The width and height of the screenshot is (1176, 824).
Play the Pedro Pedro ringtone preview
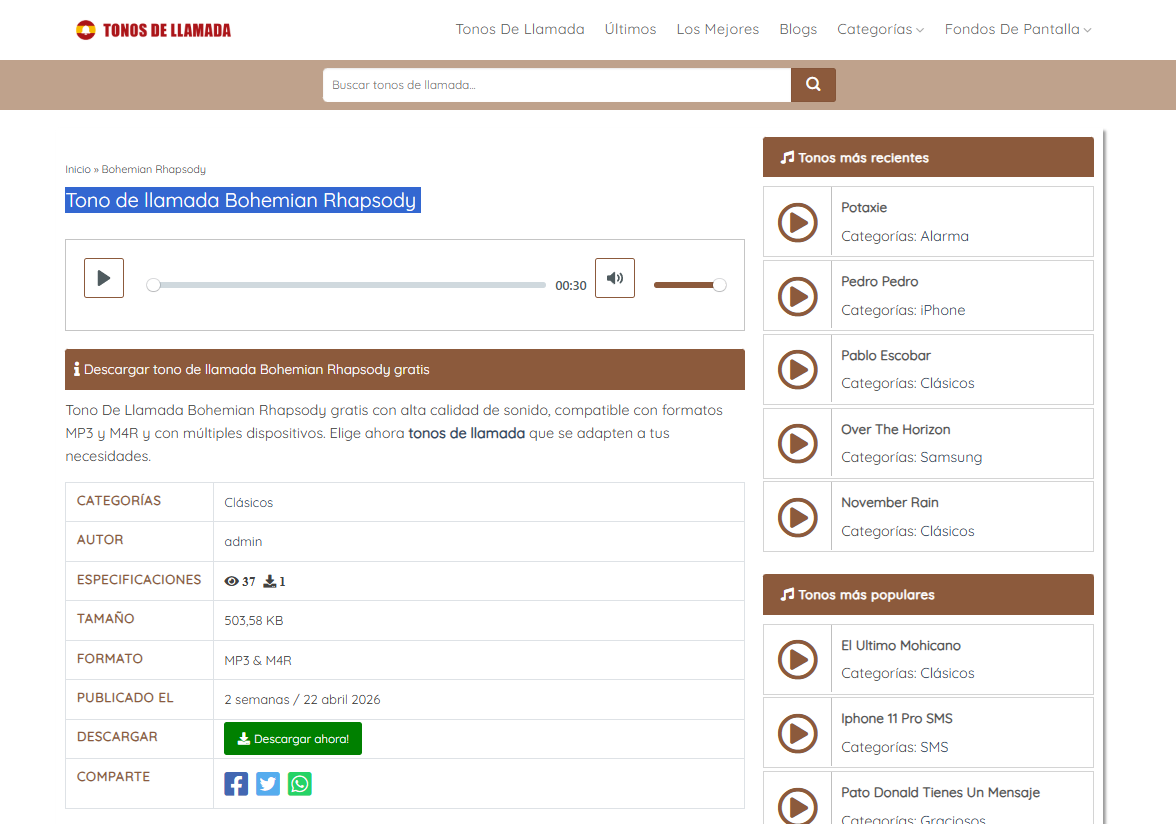[797, 296]
